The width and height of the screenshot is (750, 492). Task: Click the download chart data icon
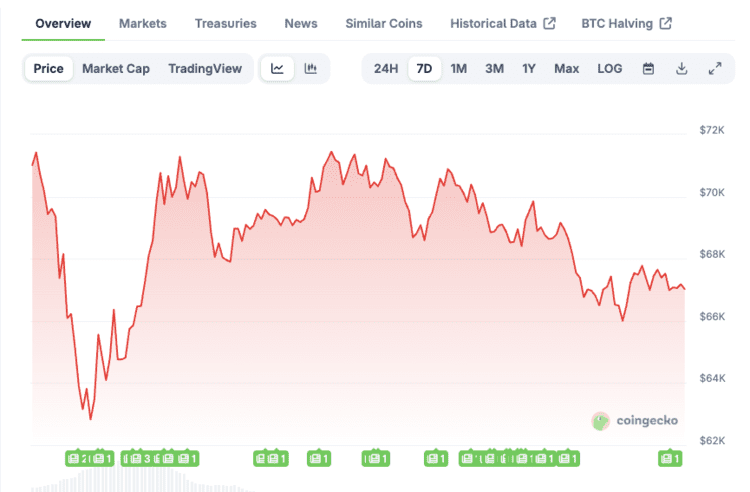681,69
